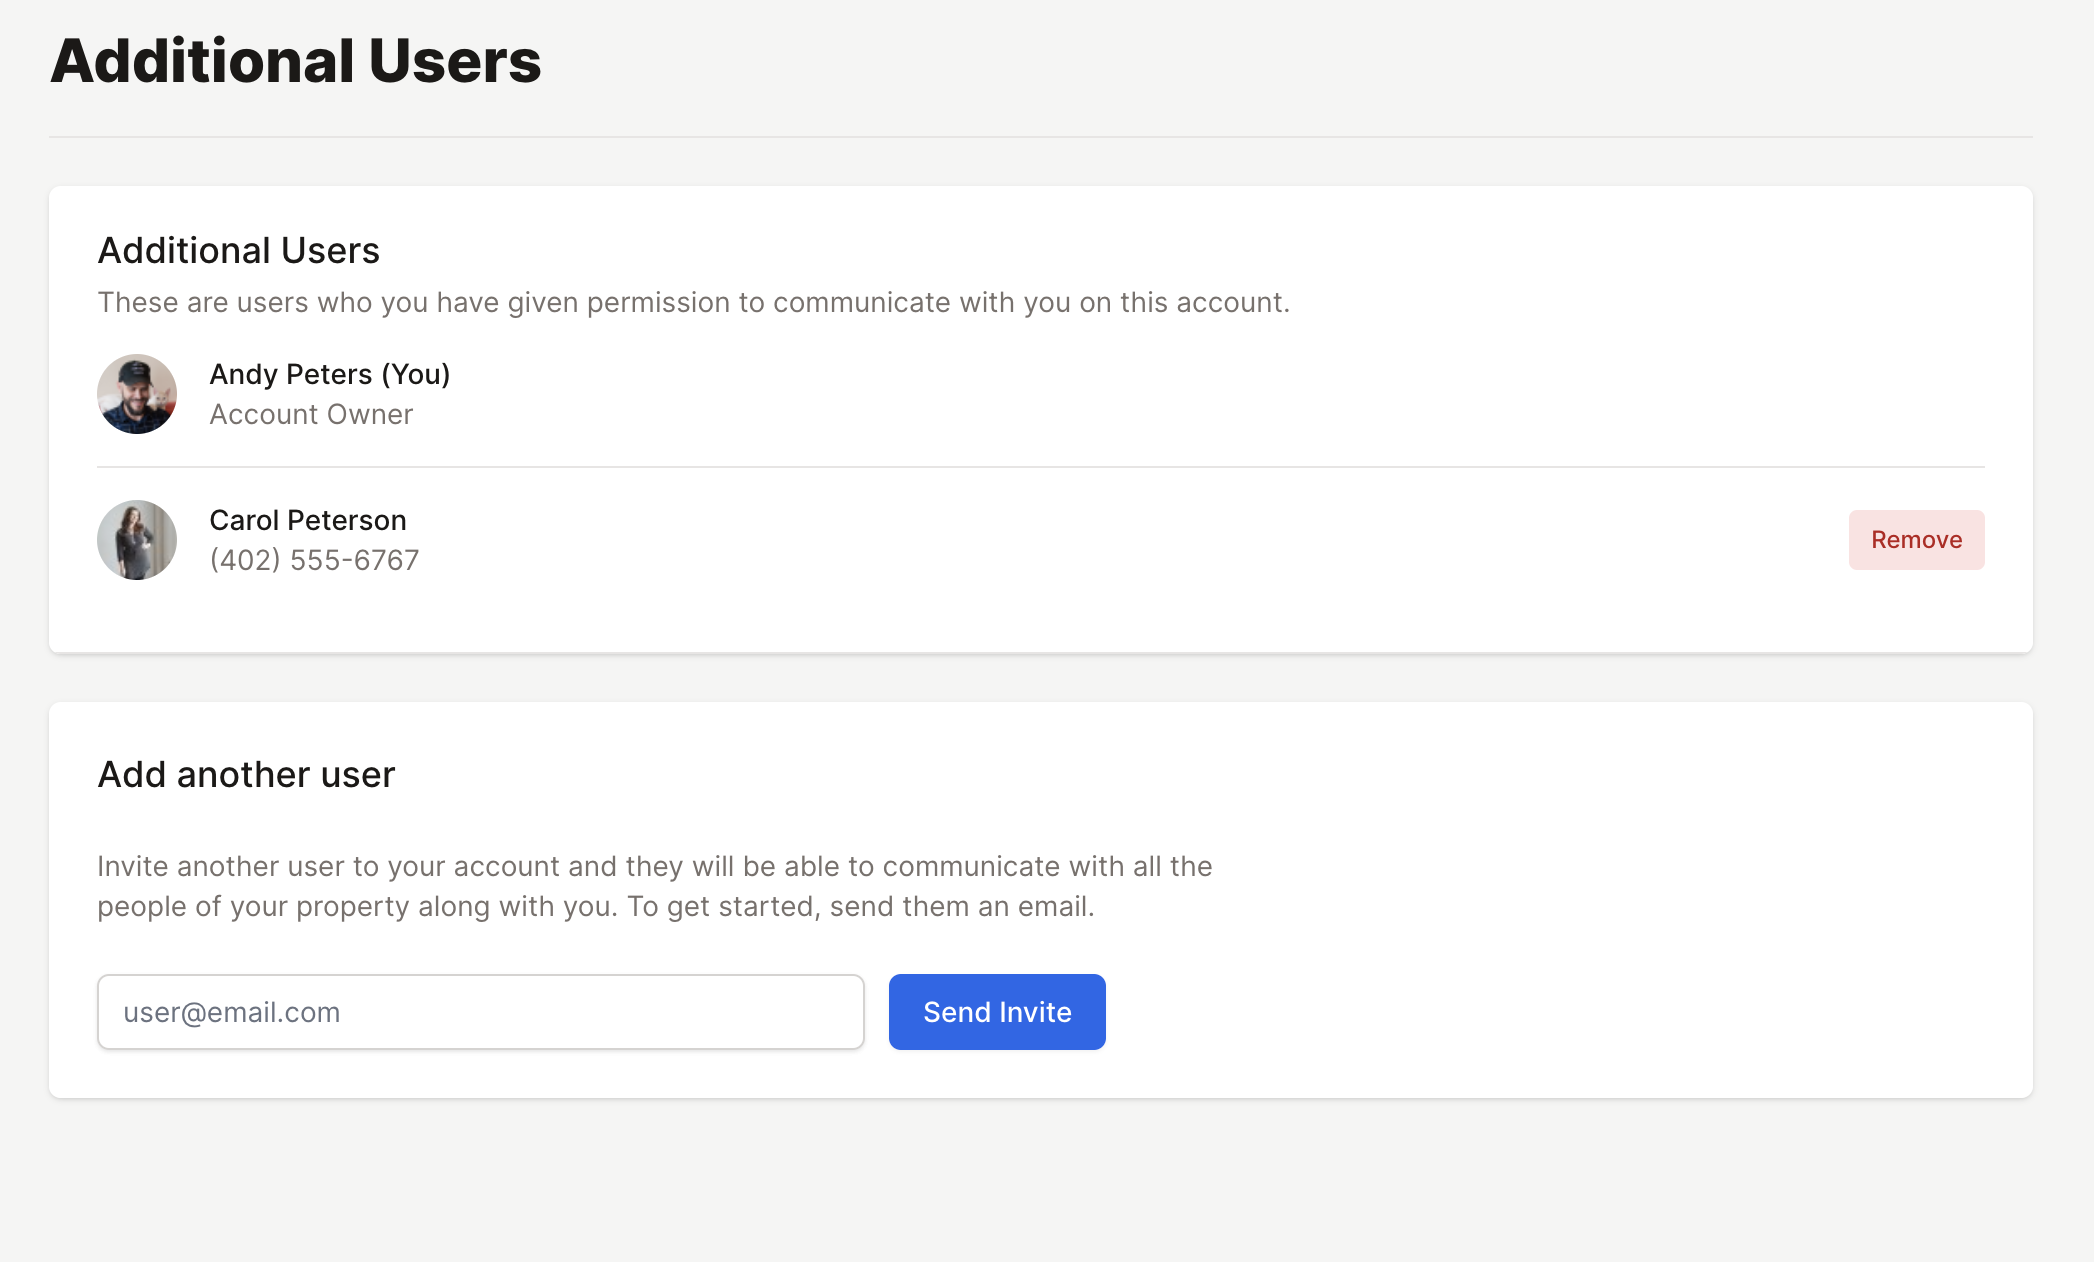Click empty space right of Send Invite
Image resolution: width=2094 pixels, height=1262 pixels.
coord(1500,1012)
